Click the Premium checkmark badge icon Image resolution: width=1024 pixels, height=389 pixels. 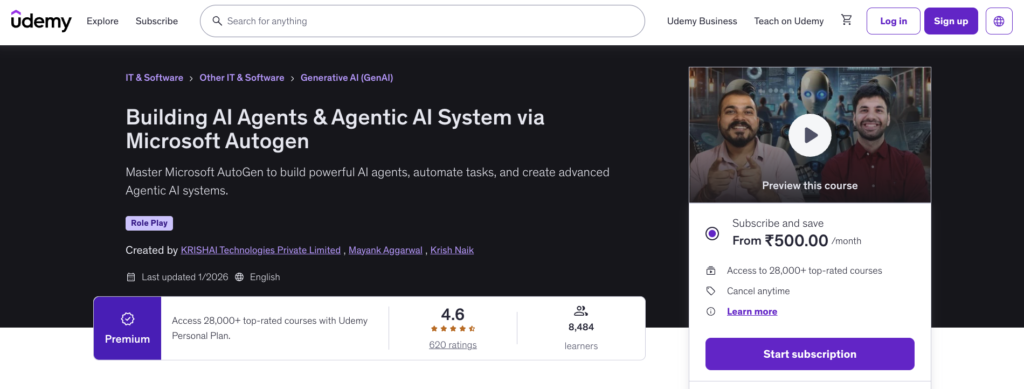(127, 319)
